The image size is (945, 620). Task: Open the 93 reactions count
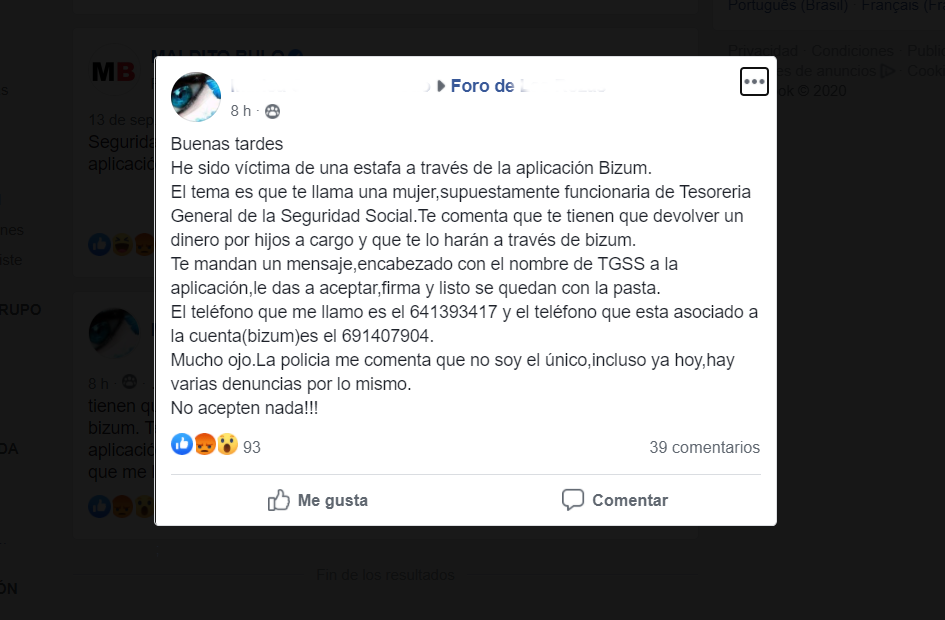251,447
